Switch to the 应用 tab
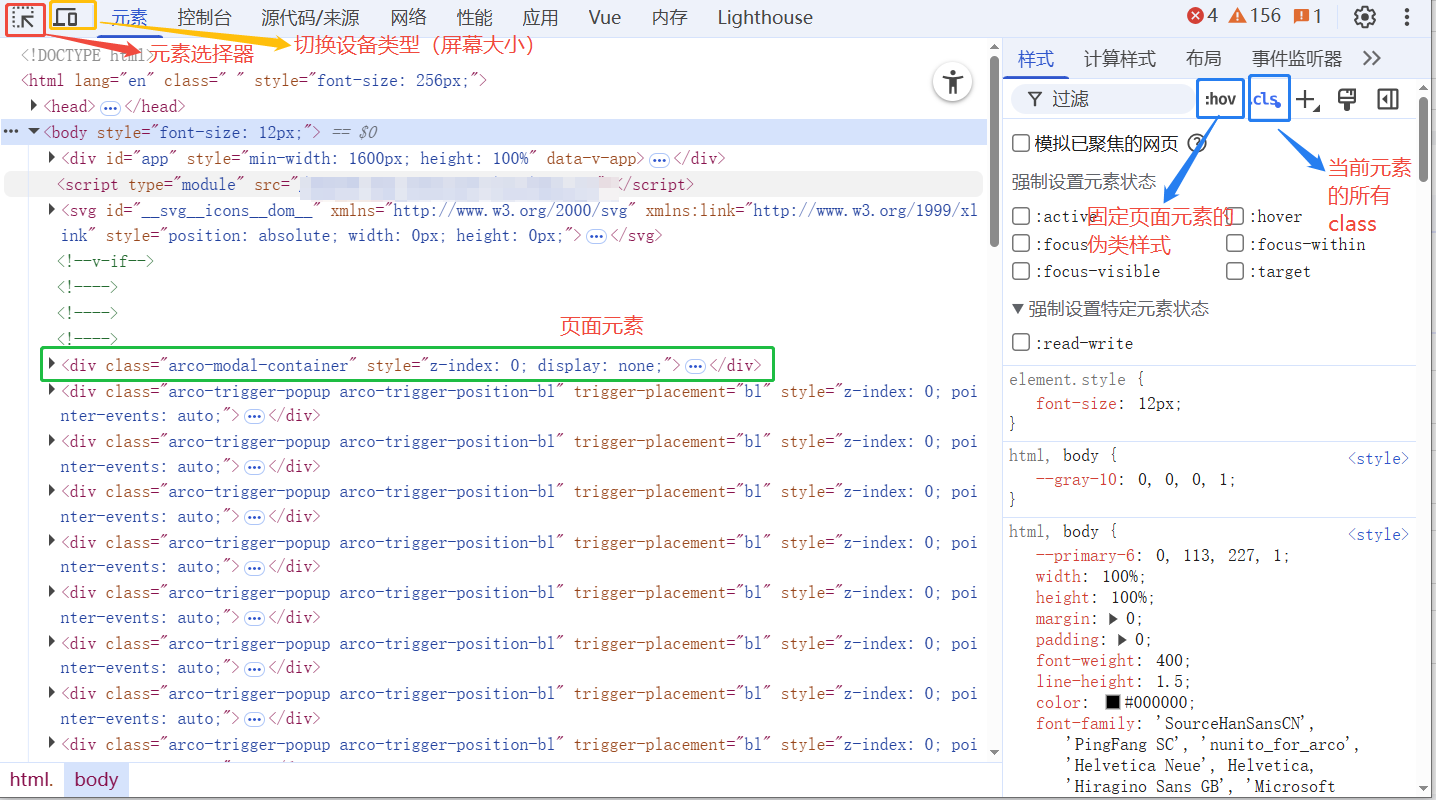1436x800 pixels. pos(541,17)
